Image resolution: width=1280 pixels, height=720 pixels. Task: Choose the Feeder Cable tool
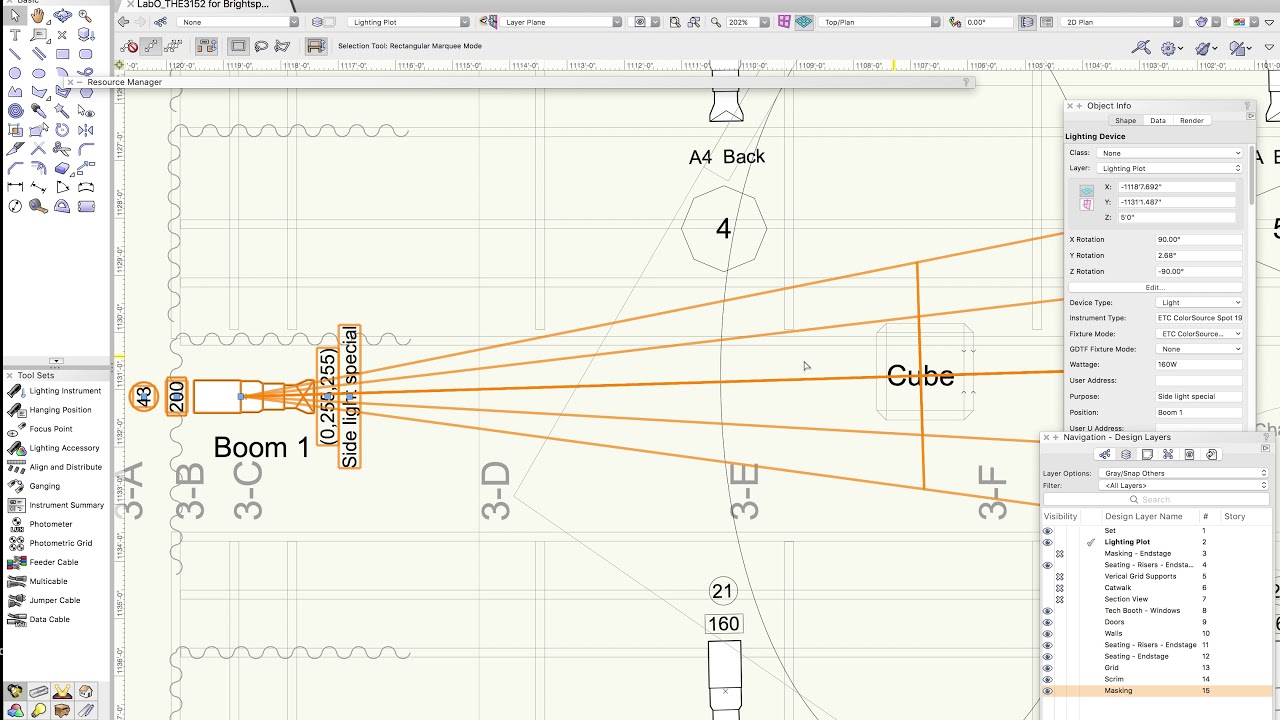coord(55,562)
